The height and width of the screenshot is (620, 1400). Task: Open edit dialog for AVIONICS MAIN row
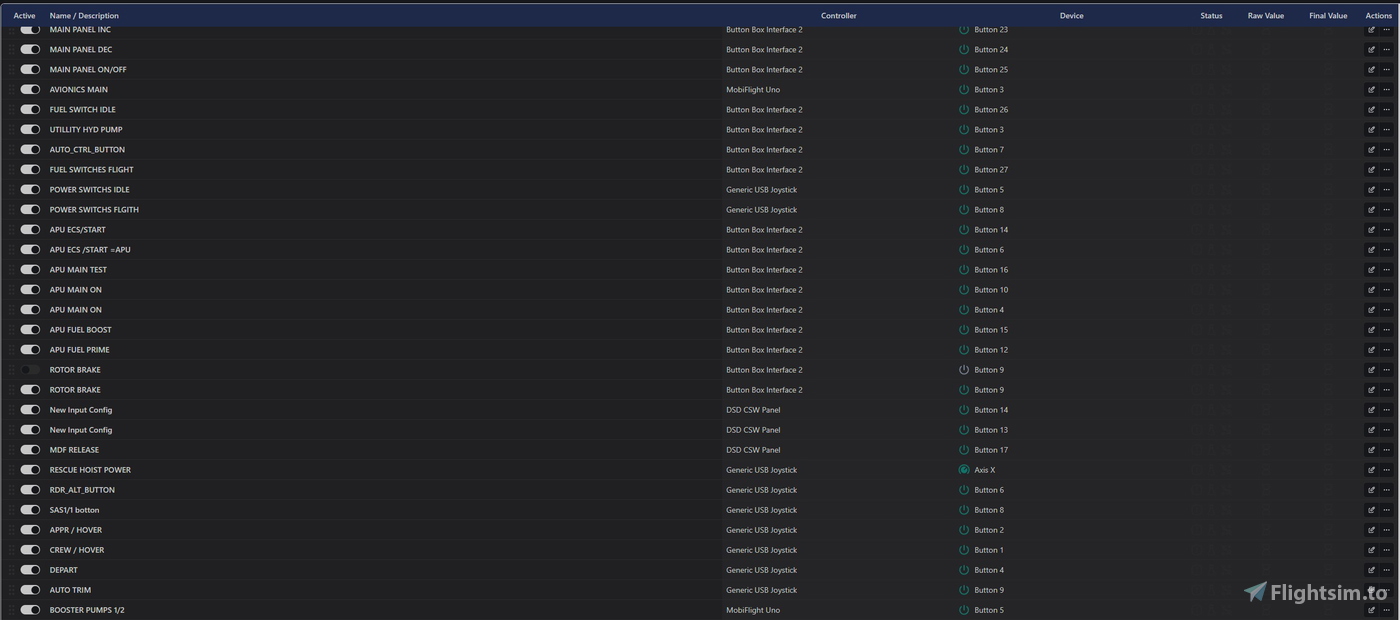click(x=1371, y=90)
